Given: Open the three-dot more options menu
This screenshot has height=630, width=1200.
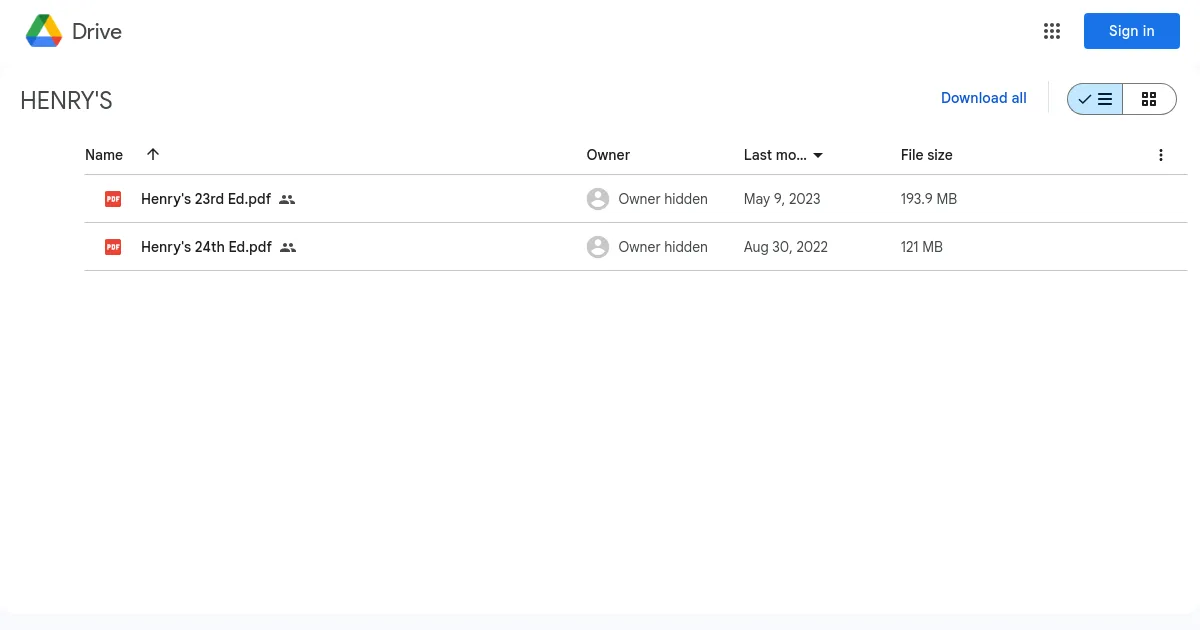Looking at the screenshot, I should coord(1160,155).
